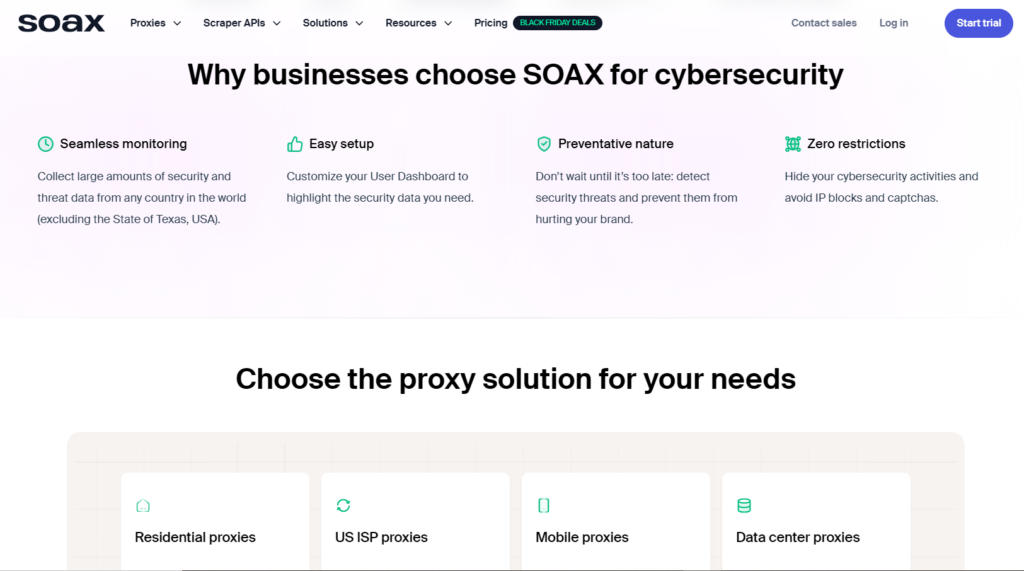Click the thumbs-up icon for Easy setup
Screen dimensions: 1024x571
click(x=295, y=144)
